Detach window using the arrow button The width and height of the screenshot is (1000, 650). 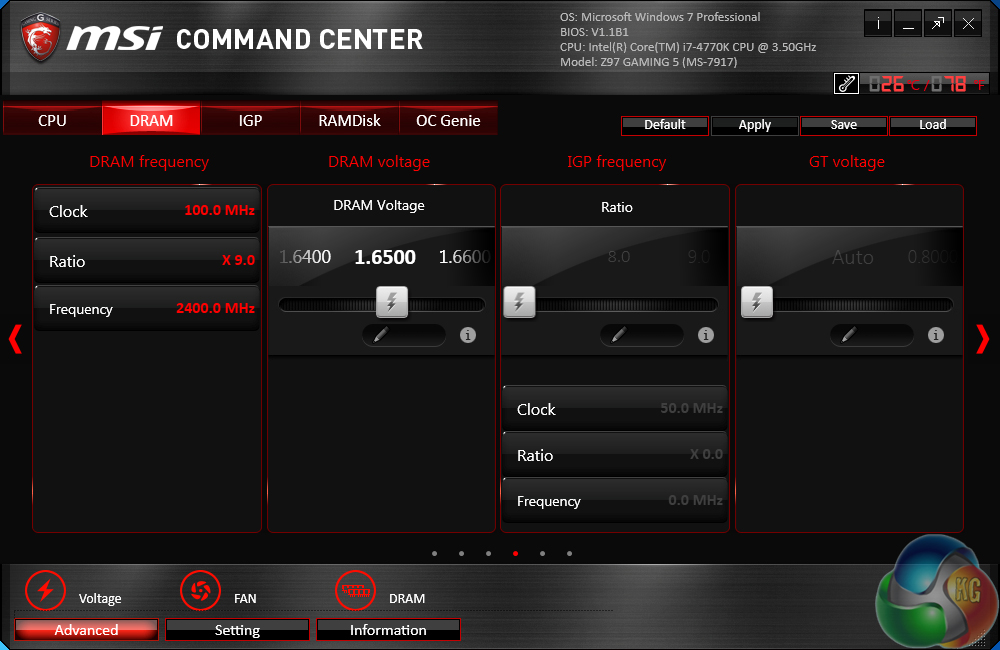938,24
